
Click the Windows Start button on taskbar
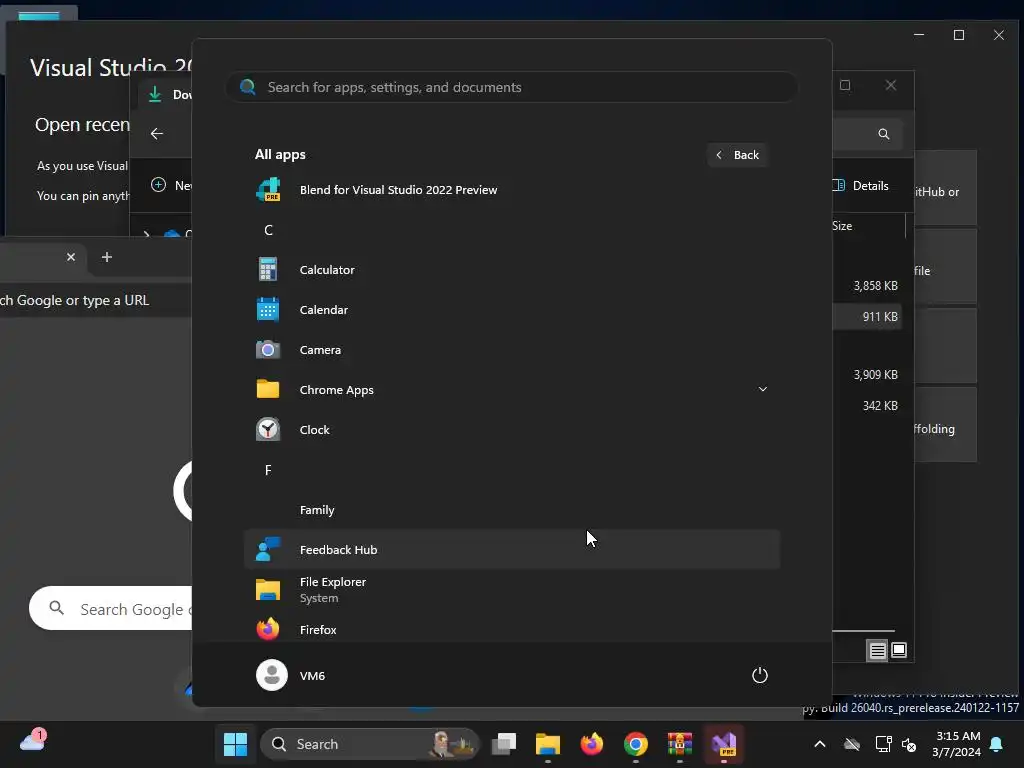235,744
